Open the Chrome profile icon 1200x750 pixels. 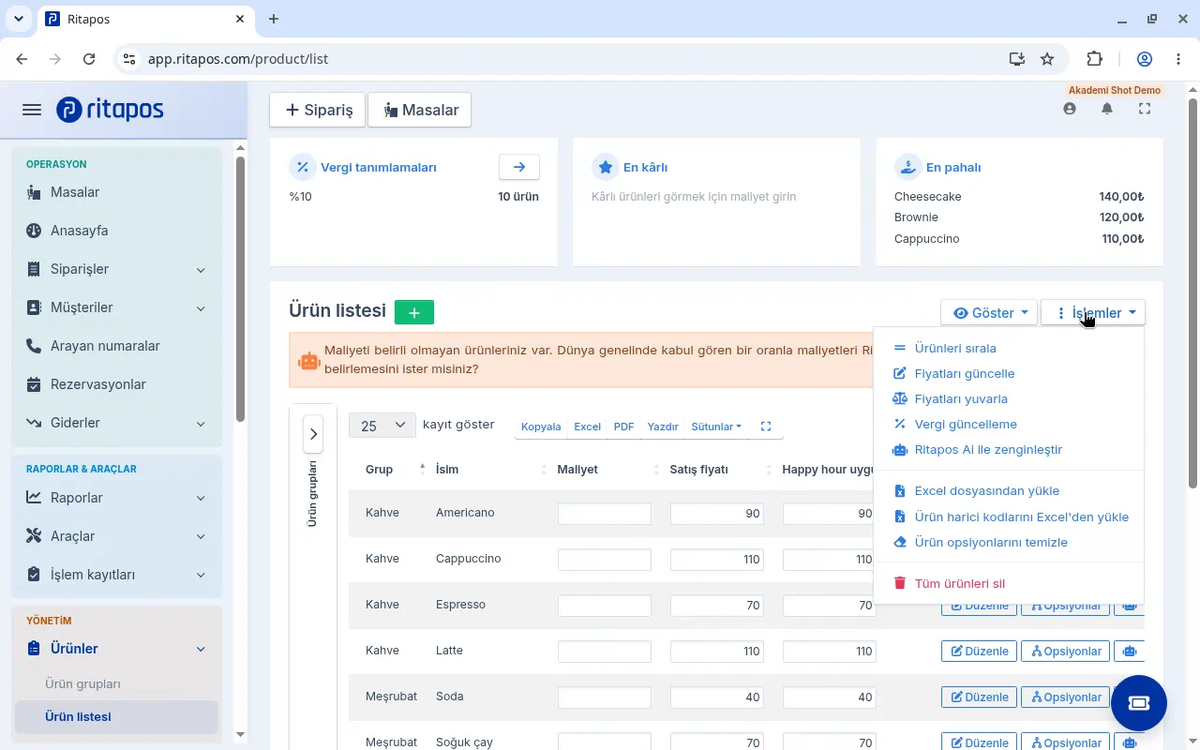1145,59
